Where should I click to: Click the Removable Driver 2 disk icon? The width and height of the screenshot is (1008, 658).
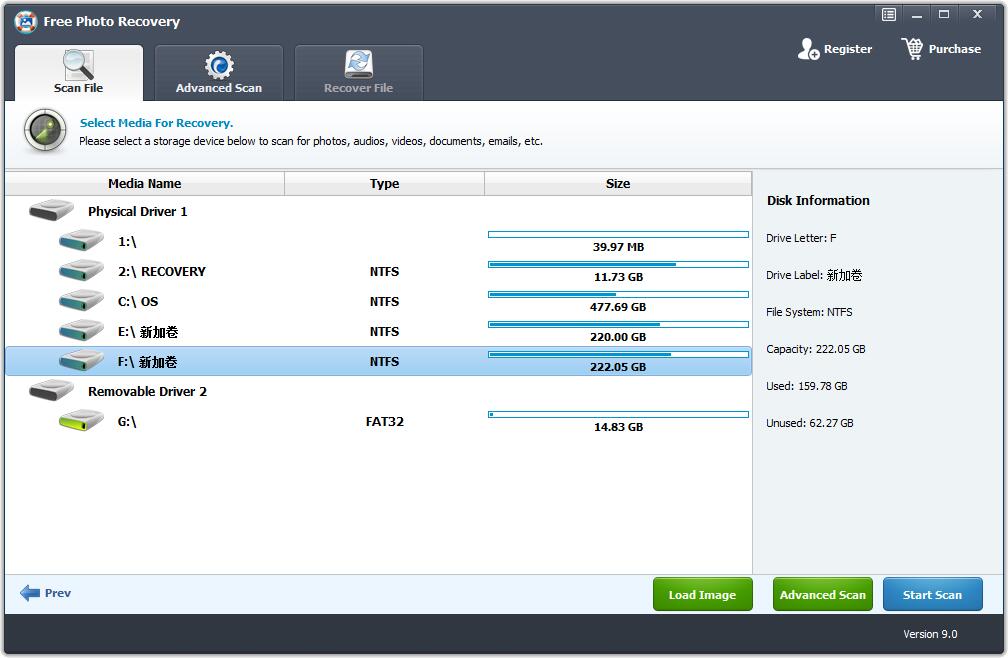point(51,390)
